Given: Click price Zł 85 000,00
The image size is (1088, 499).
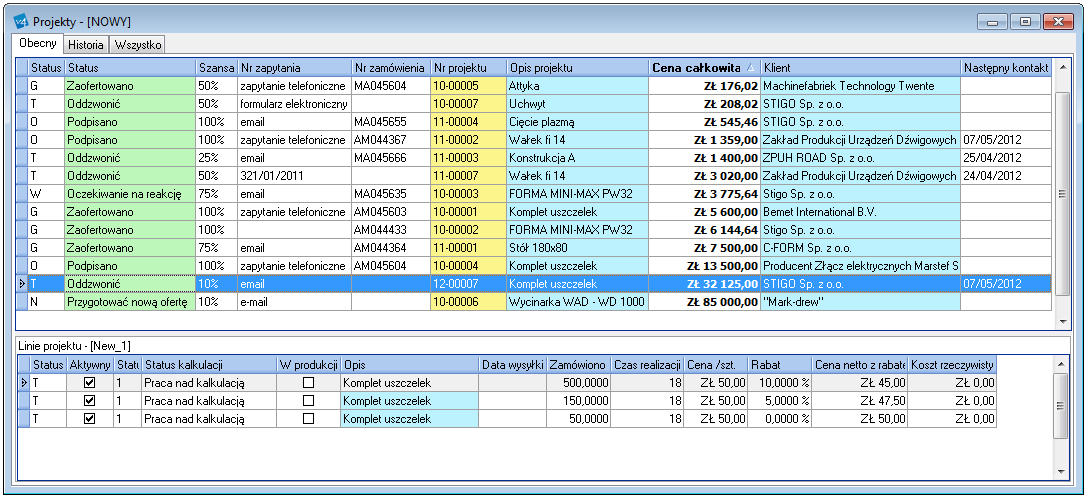Looking at the screenshot, I should [704, 302].
